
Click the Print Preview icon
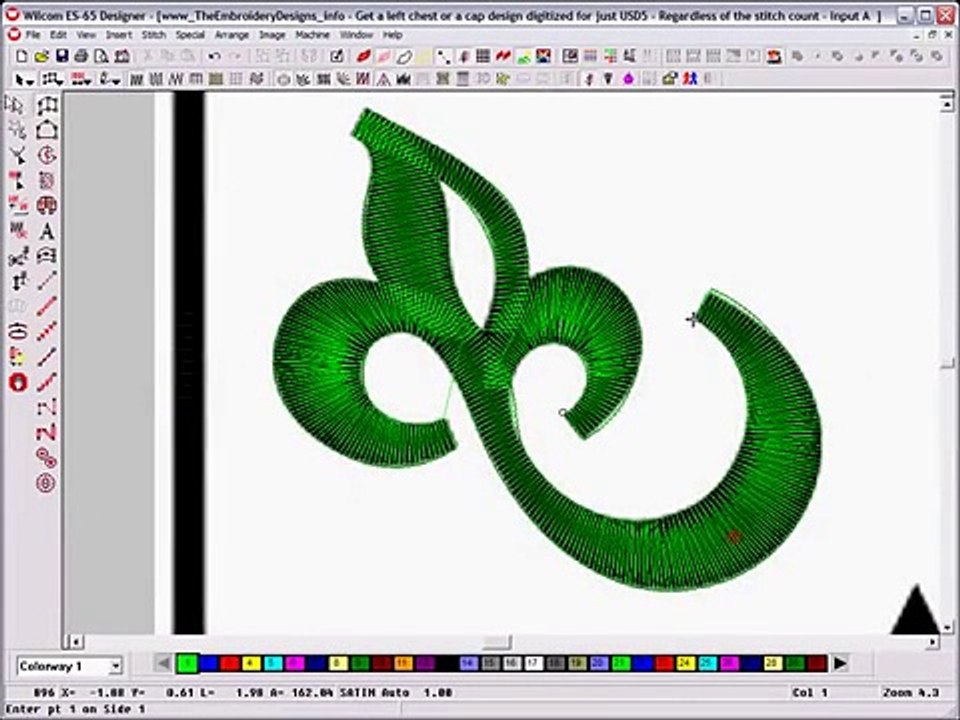(x=102, y=57)
